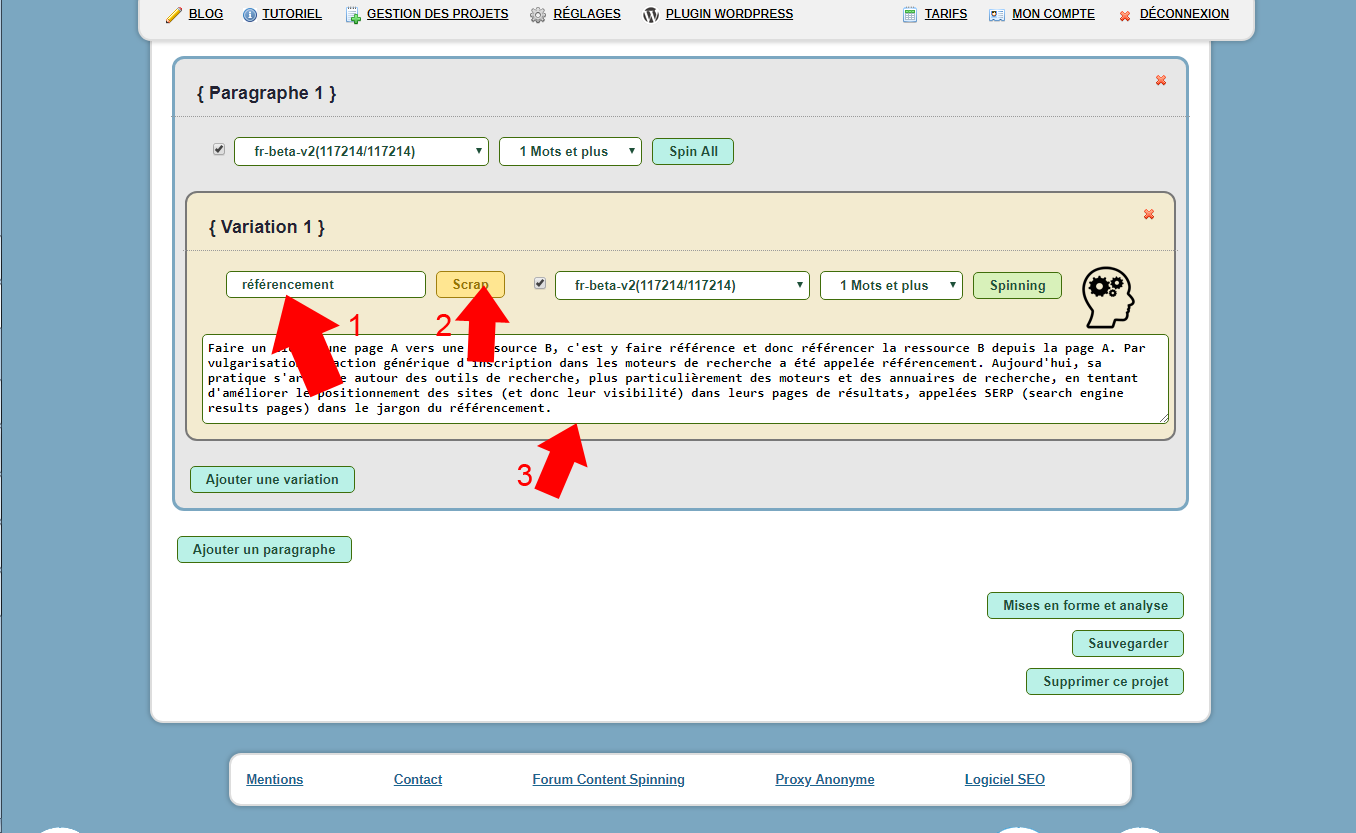Click inside the Variation 1 text area
The height and width of the screenshot is (833, 1356).
coord(685,379)
